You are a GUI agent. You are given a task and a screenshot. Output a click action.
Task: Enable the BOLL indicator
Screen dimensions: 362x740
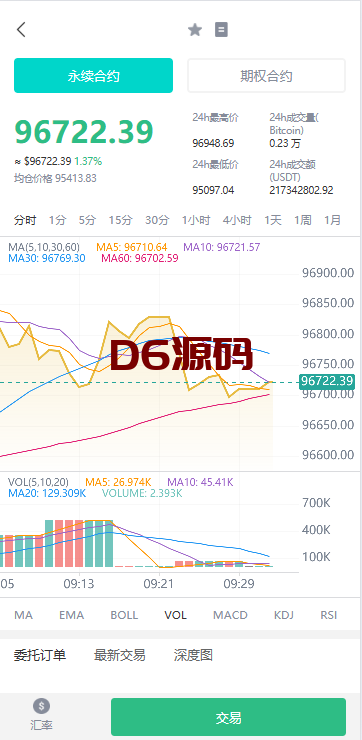[124, 615]
